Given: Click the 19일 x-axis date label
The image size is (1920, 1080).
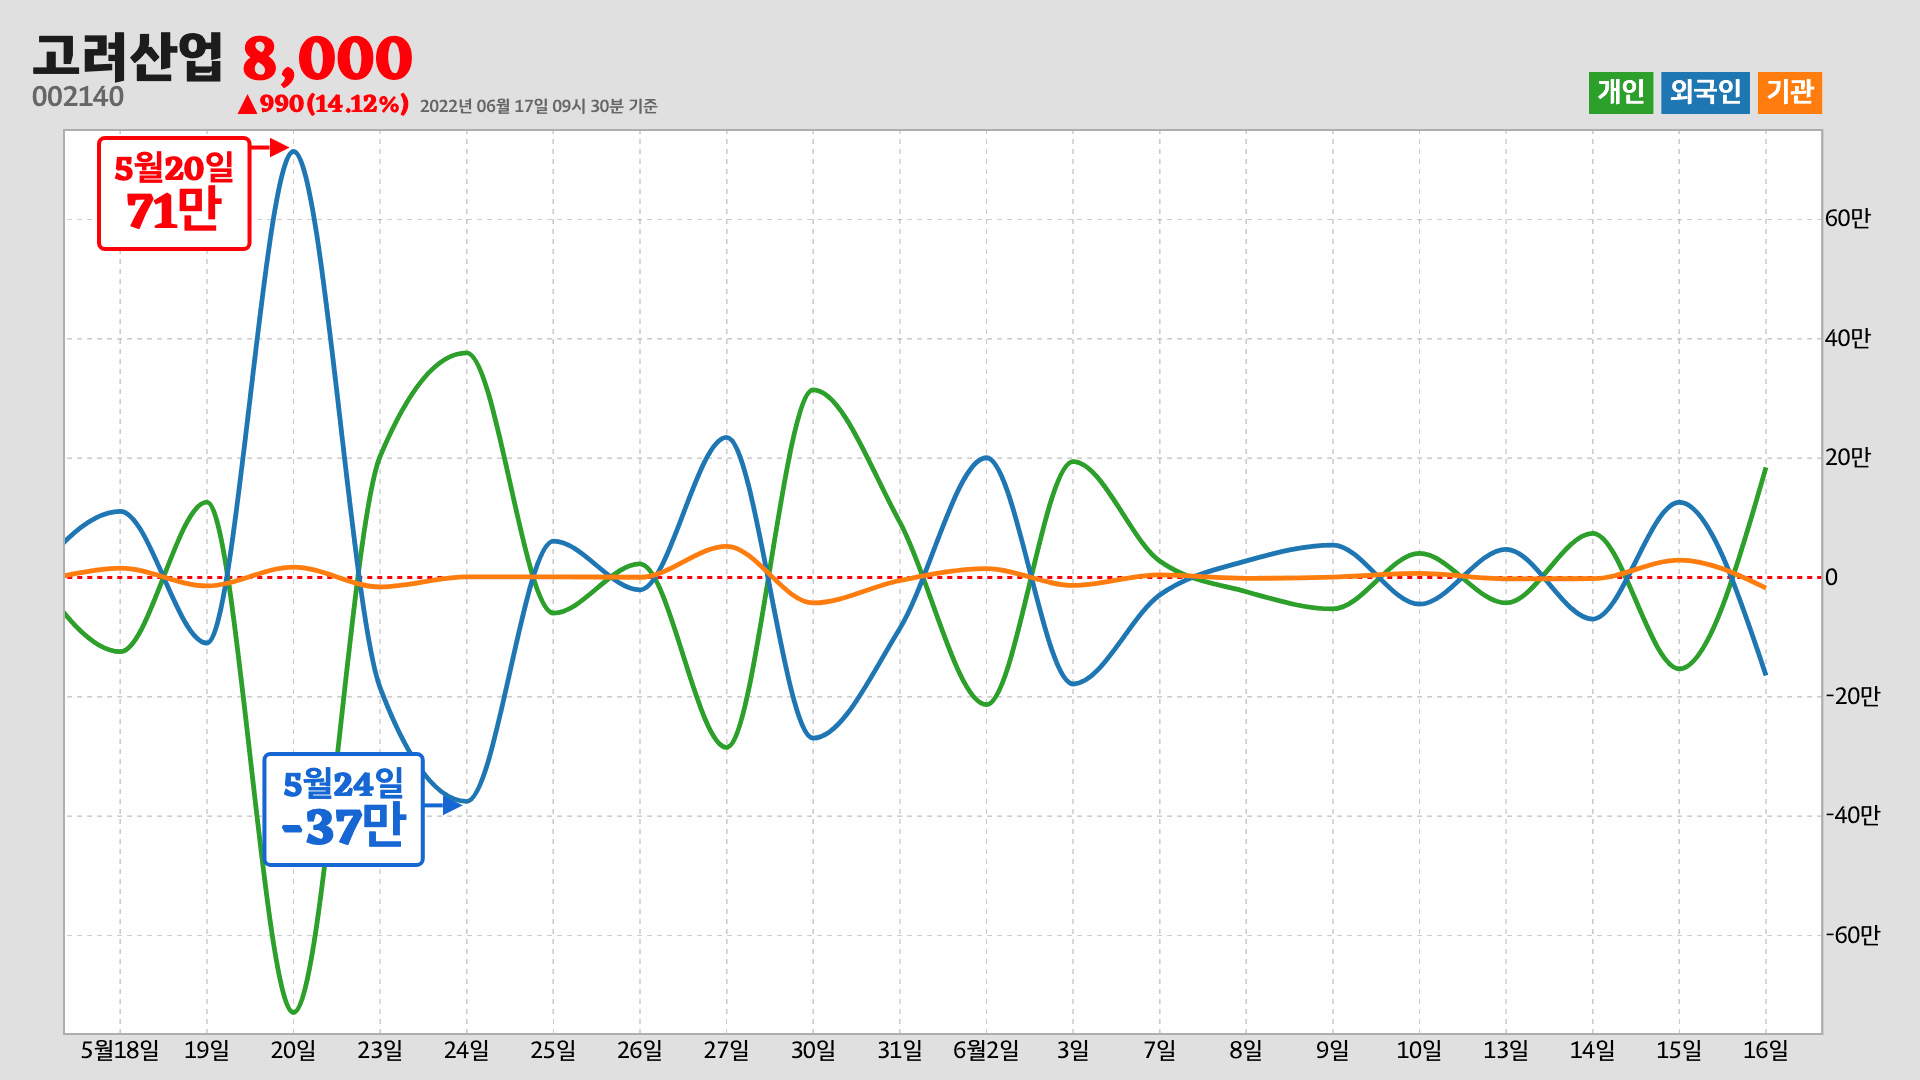Looking at the screenshot, I should point(207,1050).
